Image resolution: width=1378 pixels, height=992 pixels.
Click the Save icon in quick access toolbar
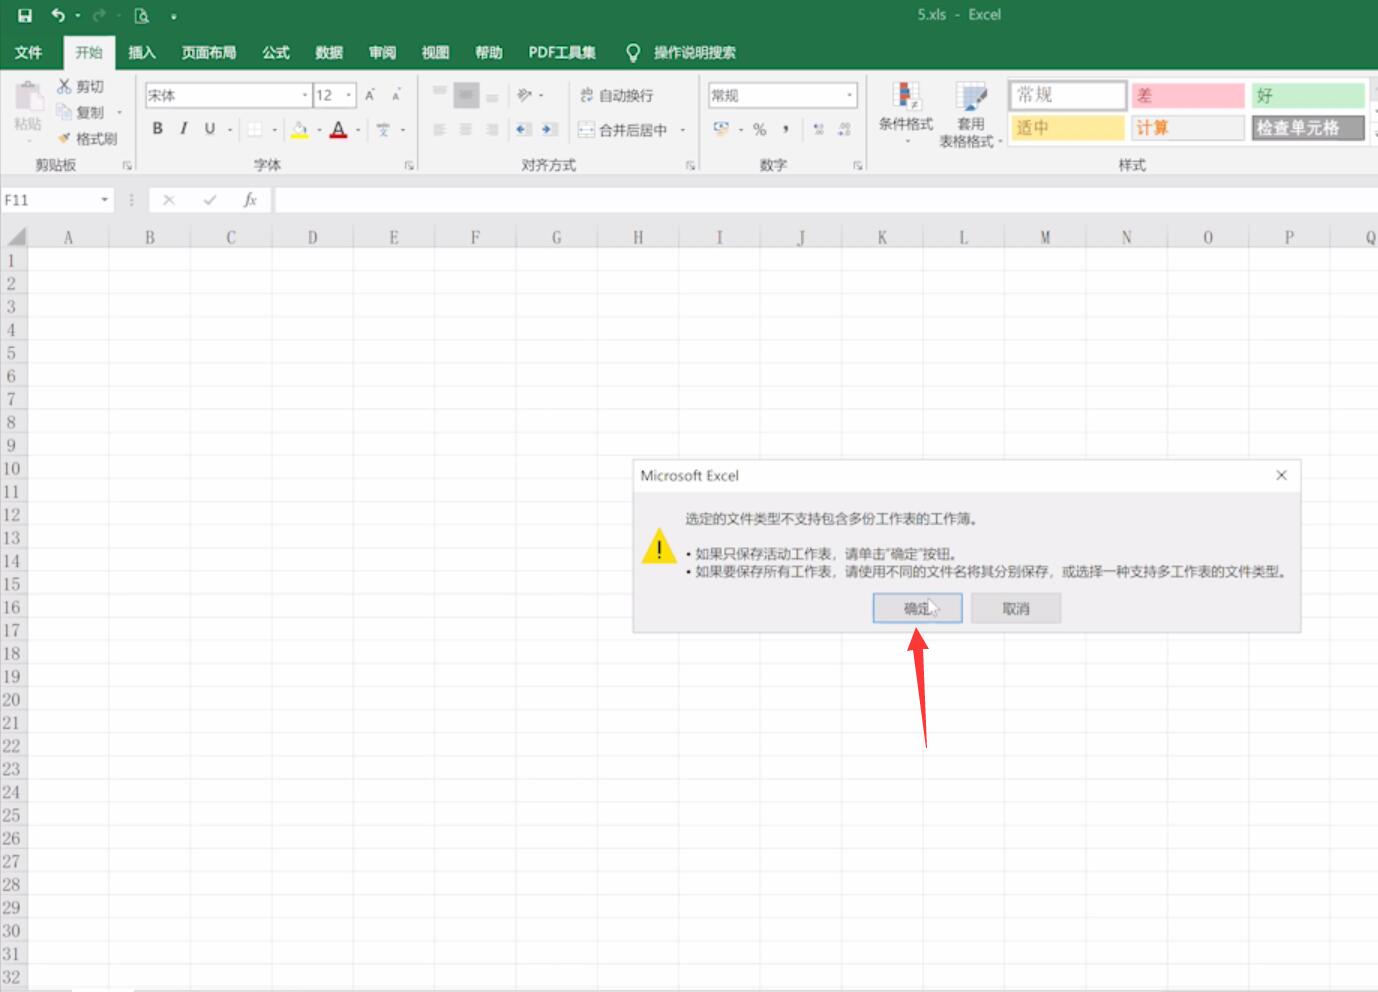click(x=25, y=15)
